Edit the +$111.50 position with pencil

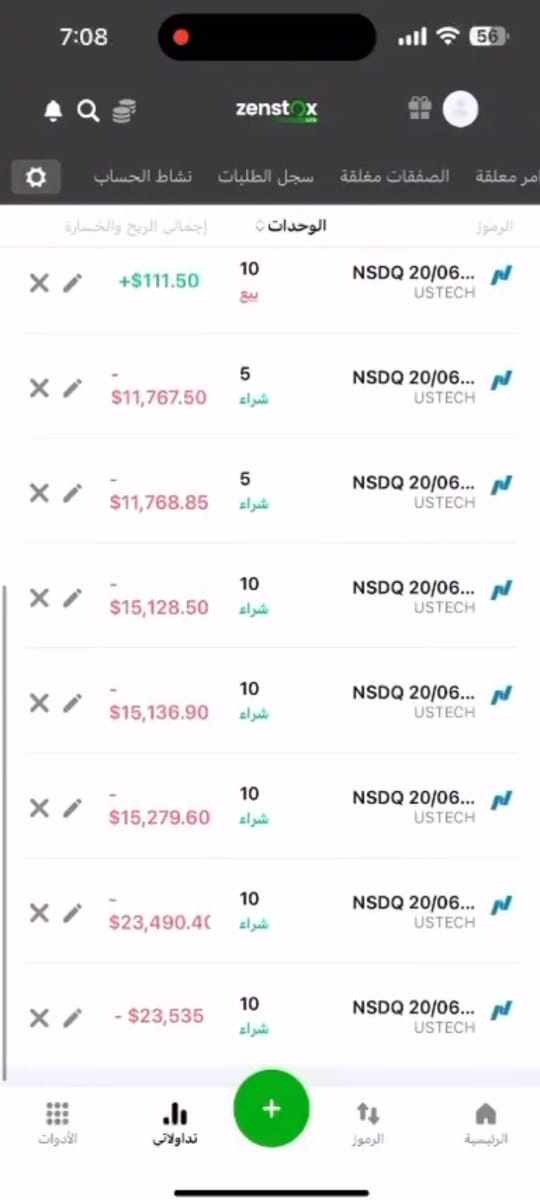tap(72, 283)
